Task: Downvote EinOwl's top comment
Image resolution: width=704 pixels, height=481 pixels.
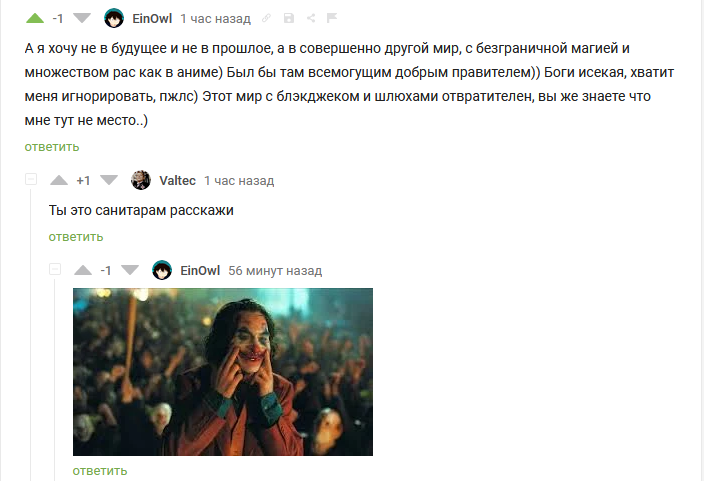Action: point(82,18)
